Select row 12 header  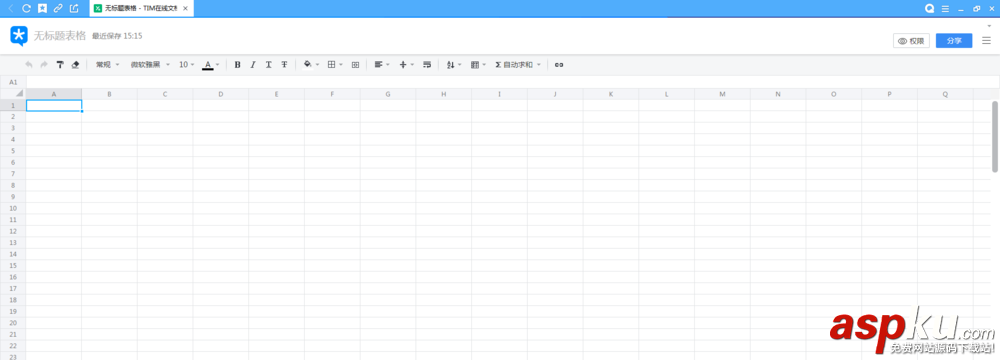[13, 231]
